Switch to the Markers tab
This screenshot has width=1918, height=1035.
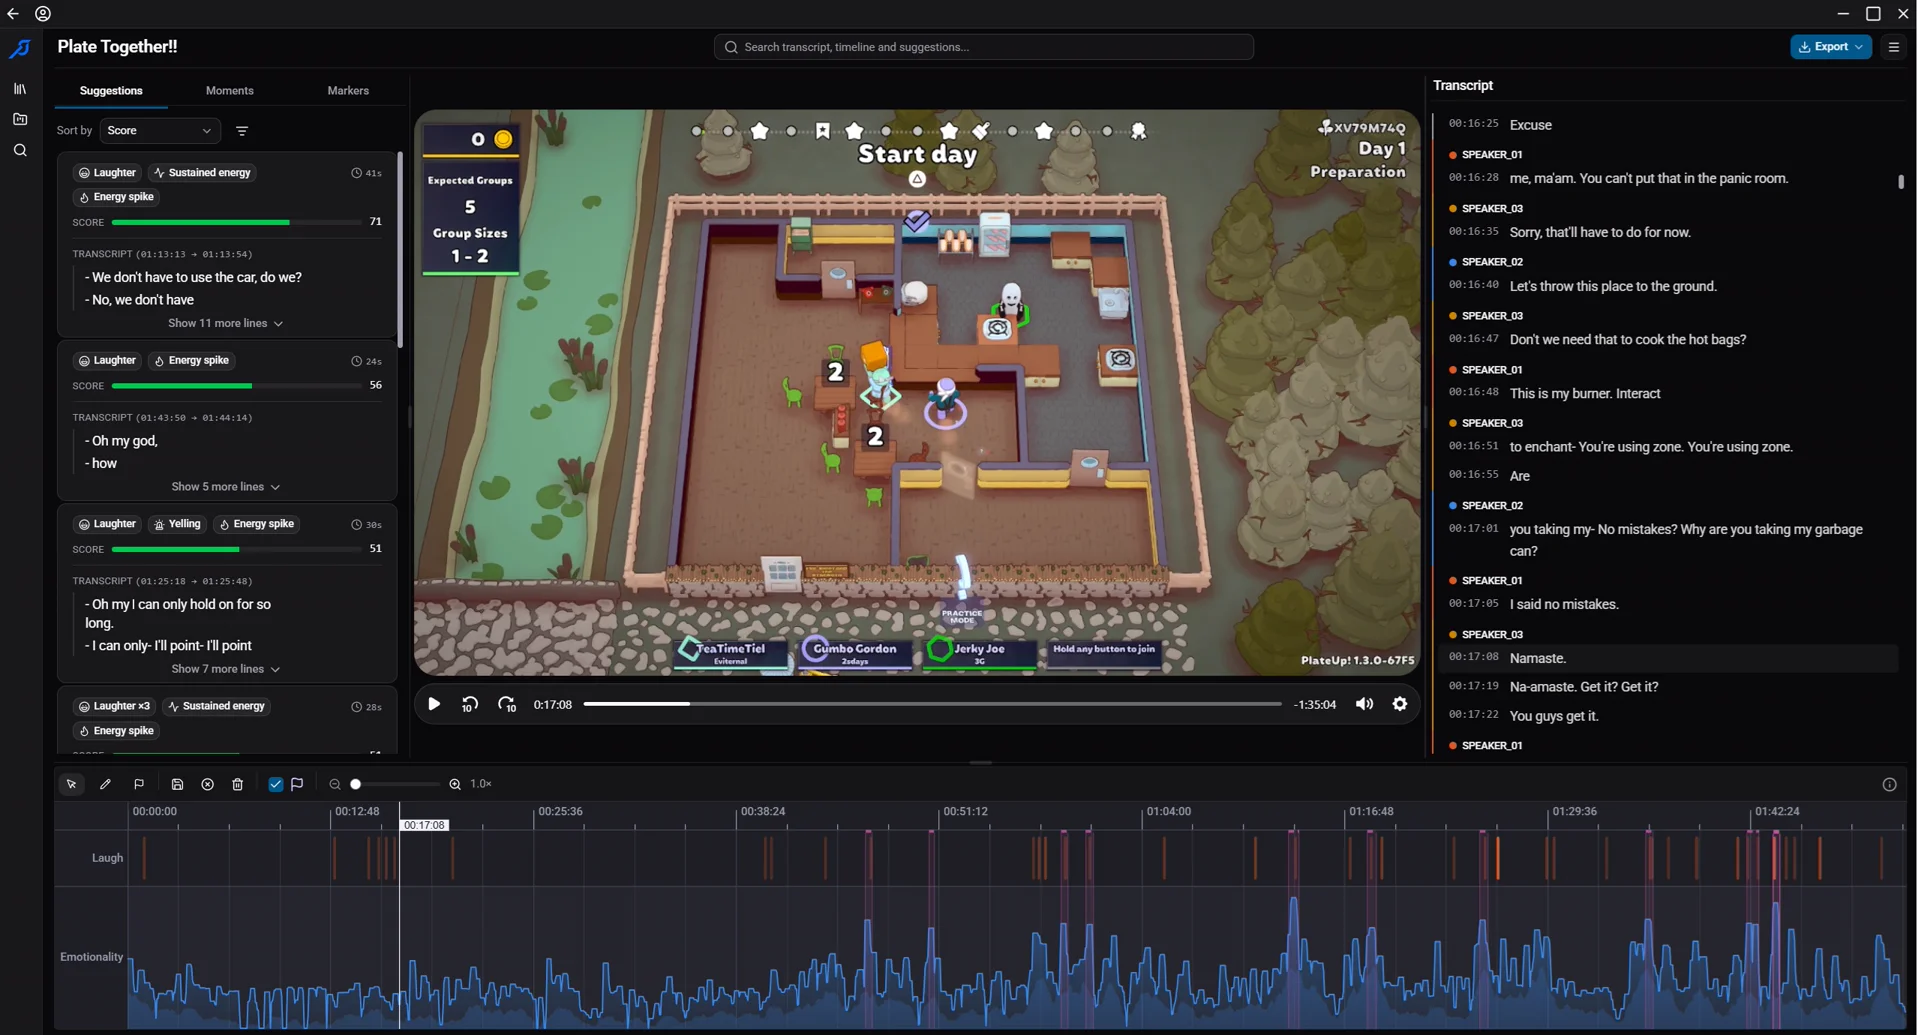[x=348, y=91]
